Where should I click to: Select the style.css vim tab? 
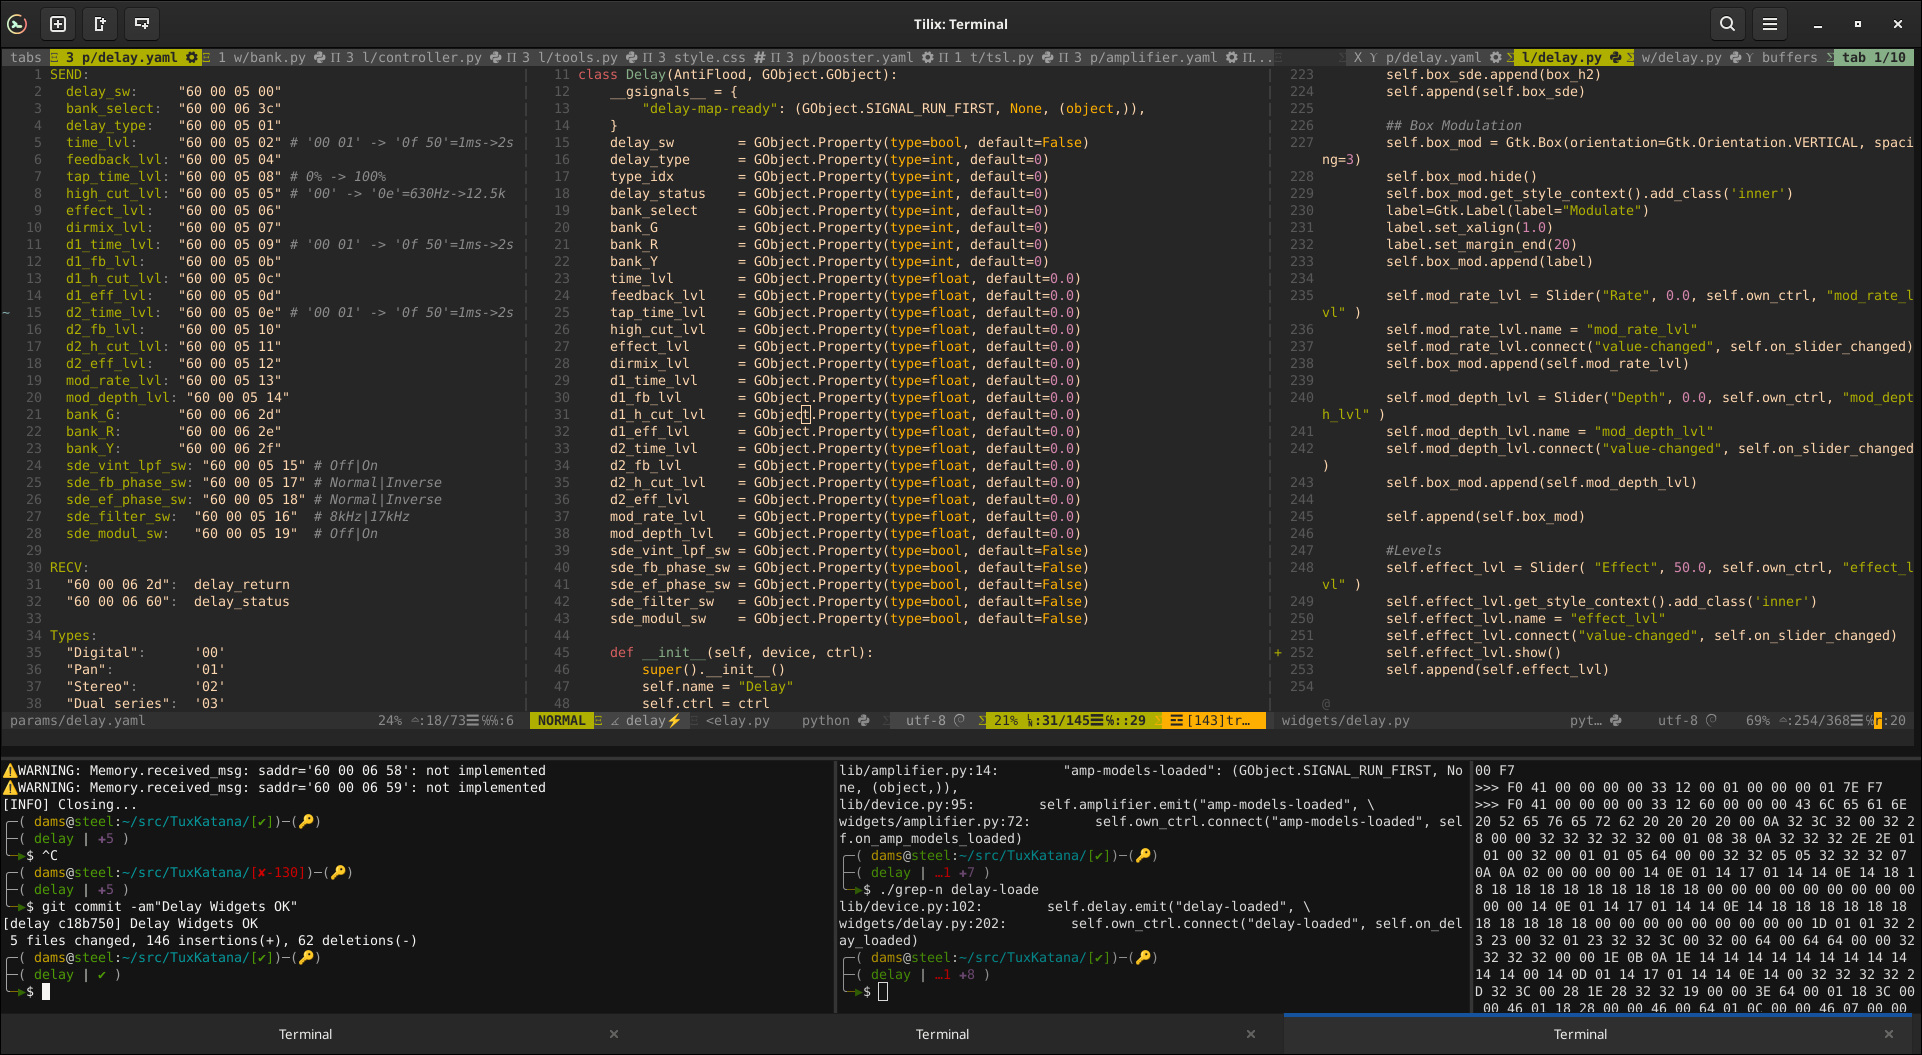pos(709,58)
